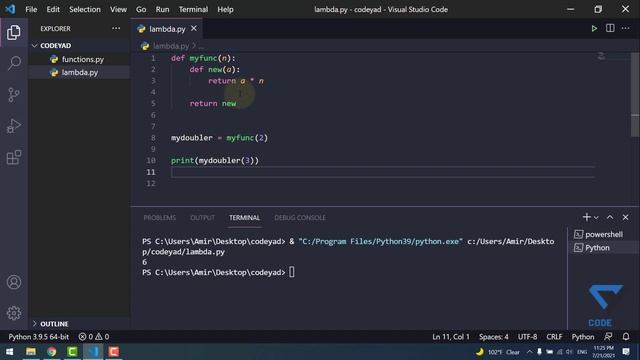This screenshot has width=640, height=360.
Task: Open the Run menu
Action: pos(162,9)
